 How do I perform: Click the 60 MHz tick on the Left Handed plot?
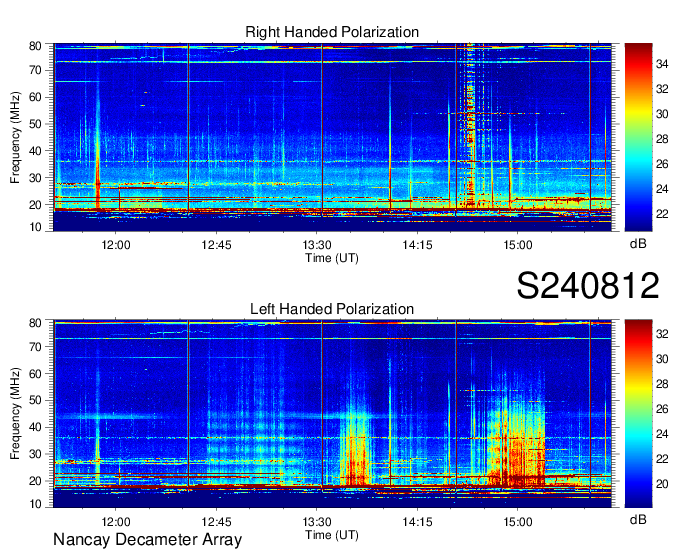[x=36, y=374]
